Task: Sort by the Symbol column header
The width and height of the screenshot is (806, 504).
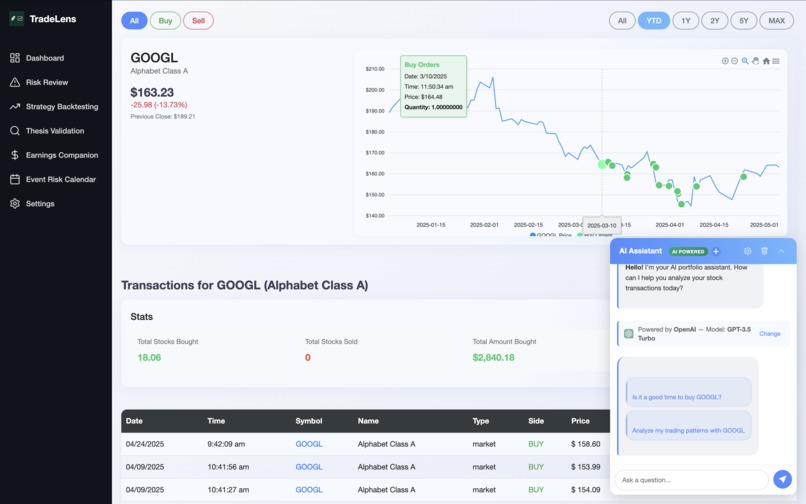Action: (x=309, y=421)
